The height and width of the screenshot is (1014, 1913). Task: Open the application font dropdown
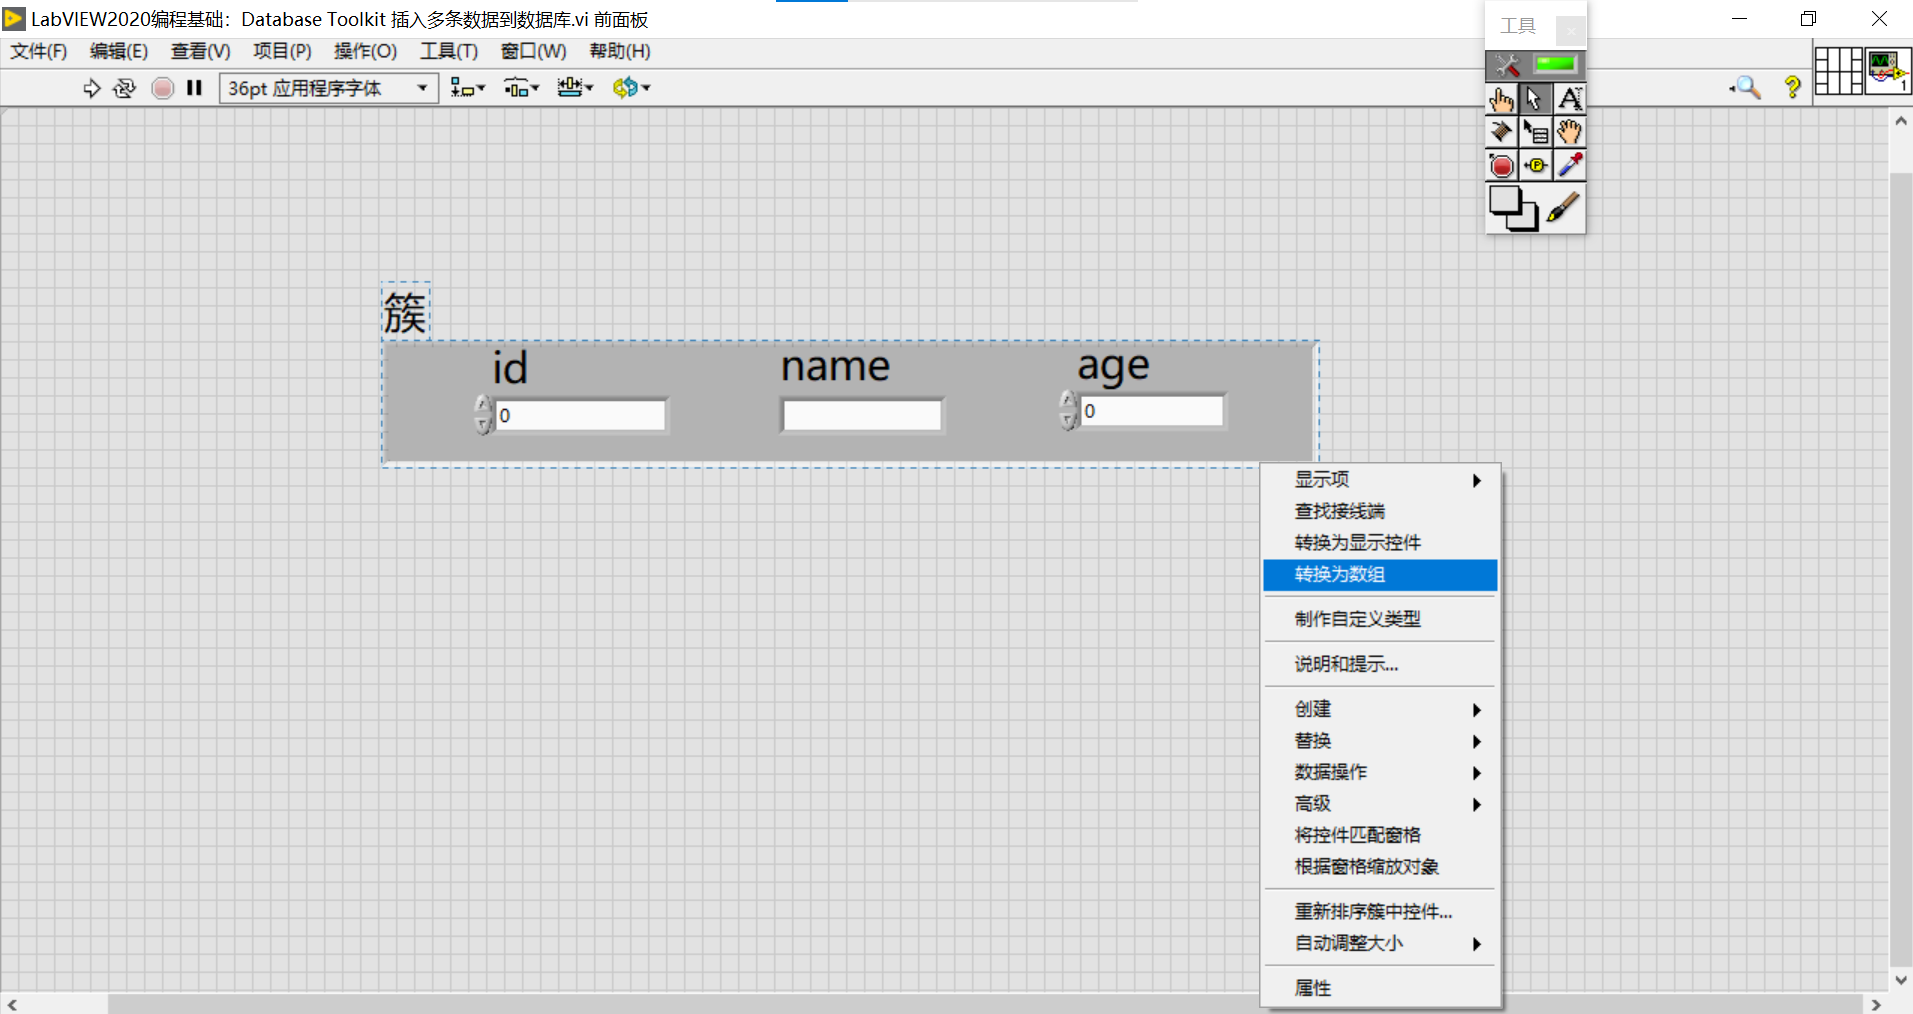pos(424,88)
